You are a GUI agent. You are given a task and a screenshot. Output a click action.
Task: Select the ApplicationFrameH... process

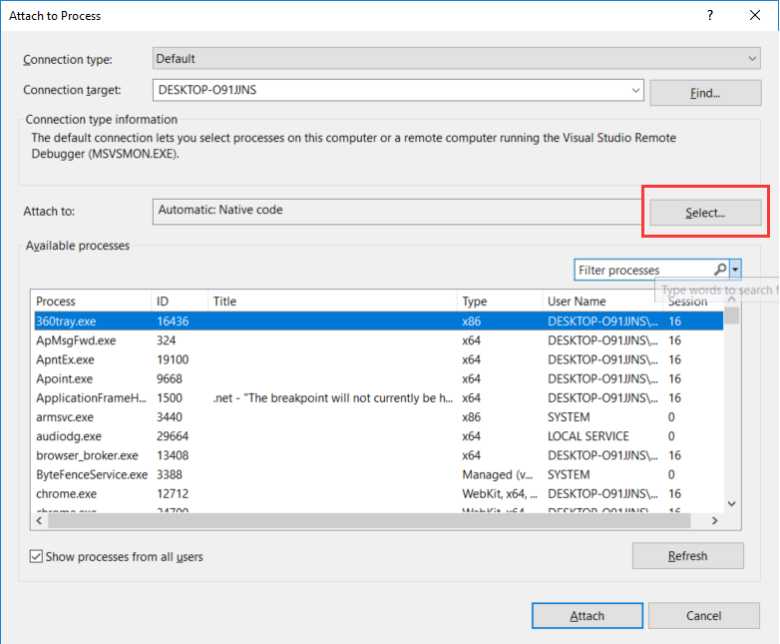click(91, 398)
